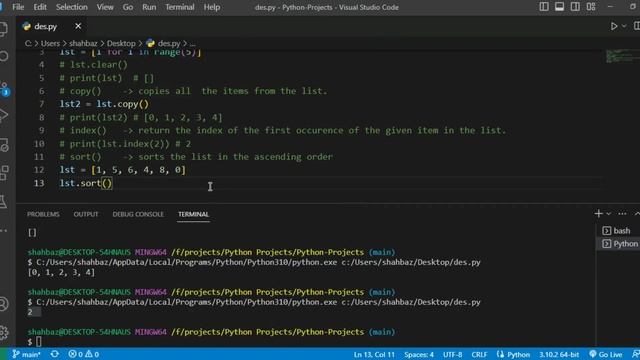Open errors and warnings counter in status bar
The width and height of the screenshot is (640, 360).
pos(84,354)
